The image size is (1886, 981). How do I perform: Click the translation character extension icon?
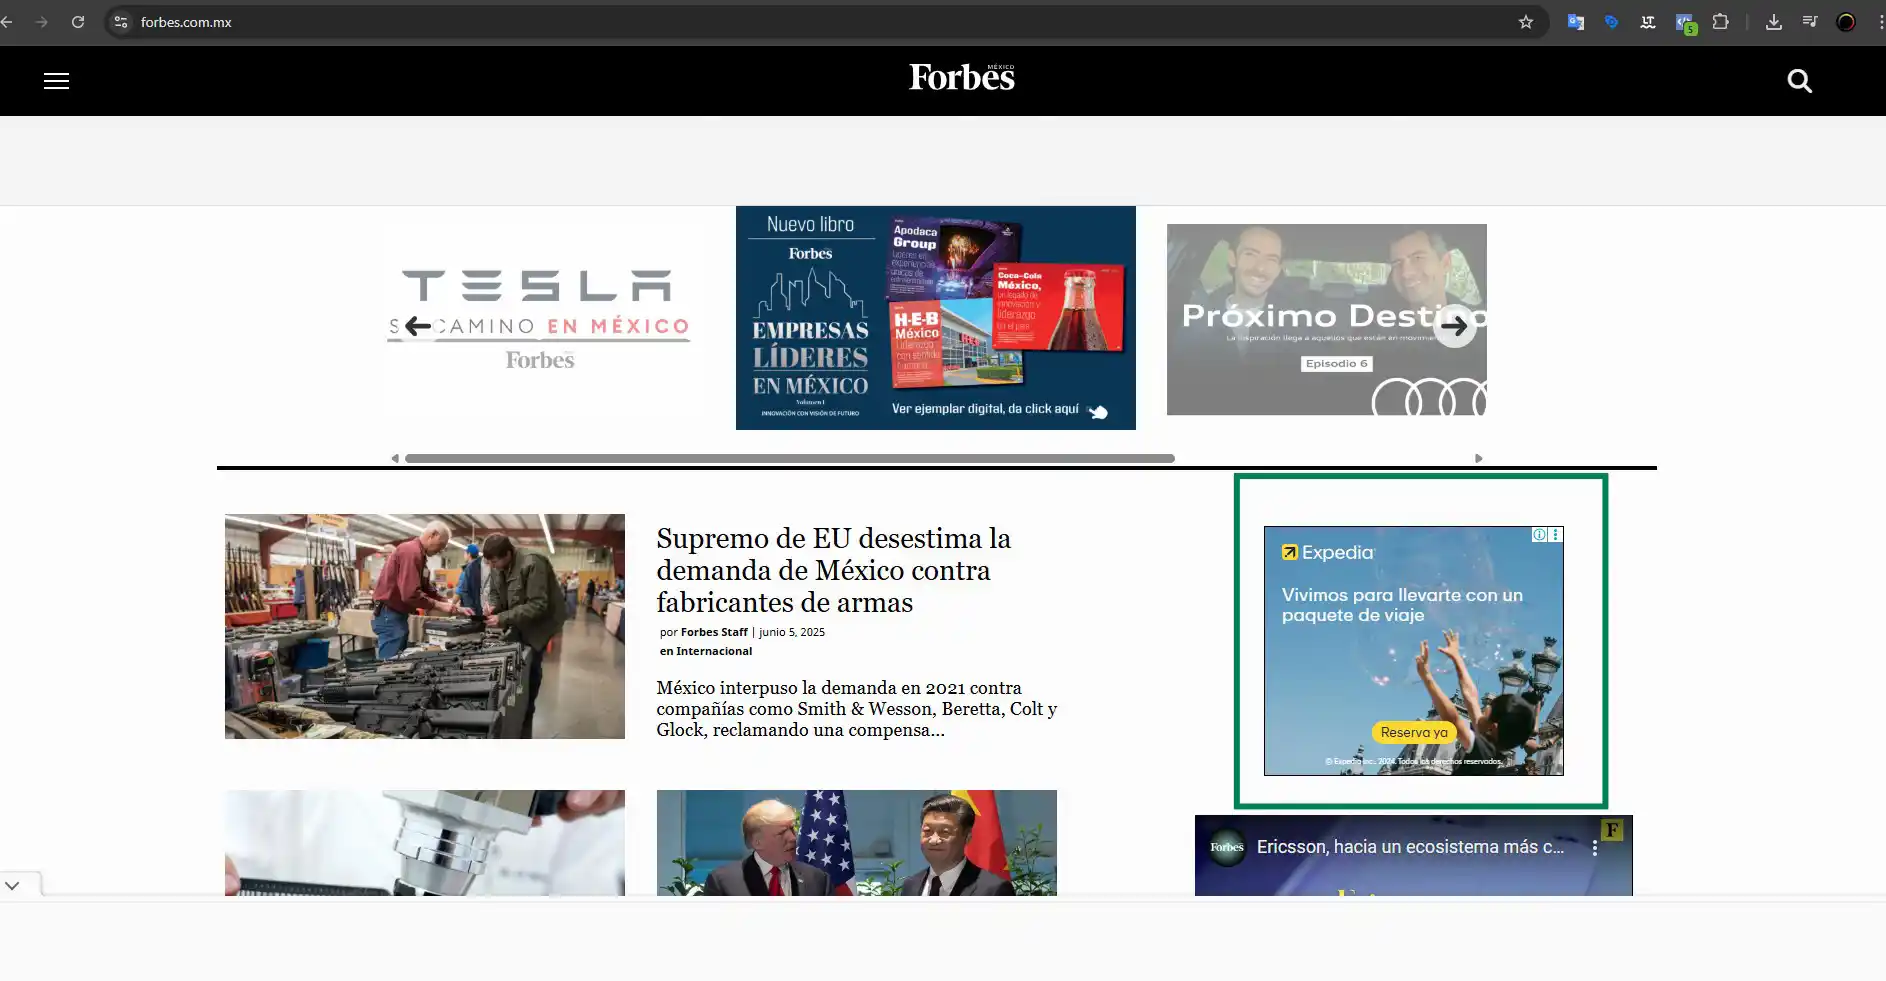1648,22
